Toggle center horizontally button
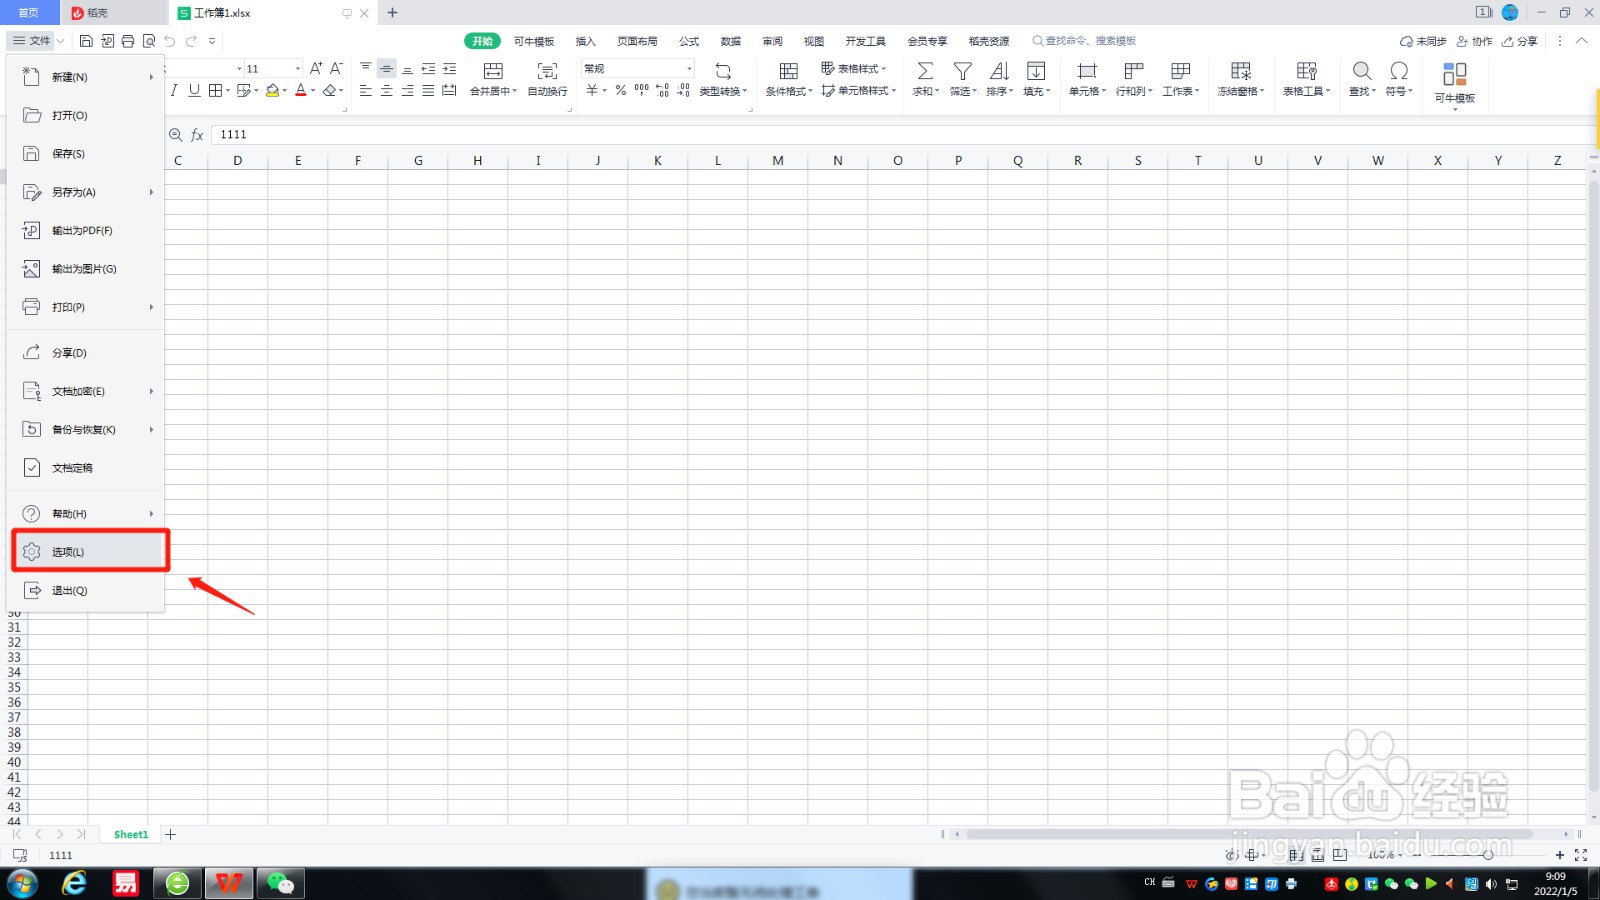Screen dimensions: 1600x900 coord(386,91)
